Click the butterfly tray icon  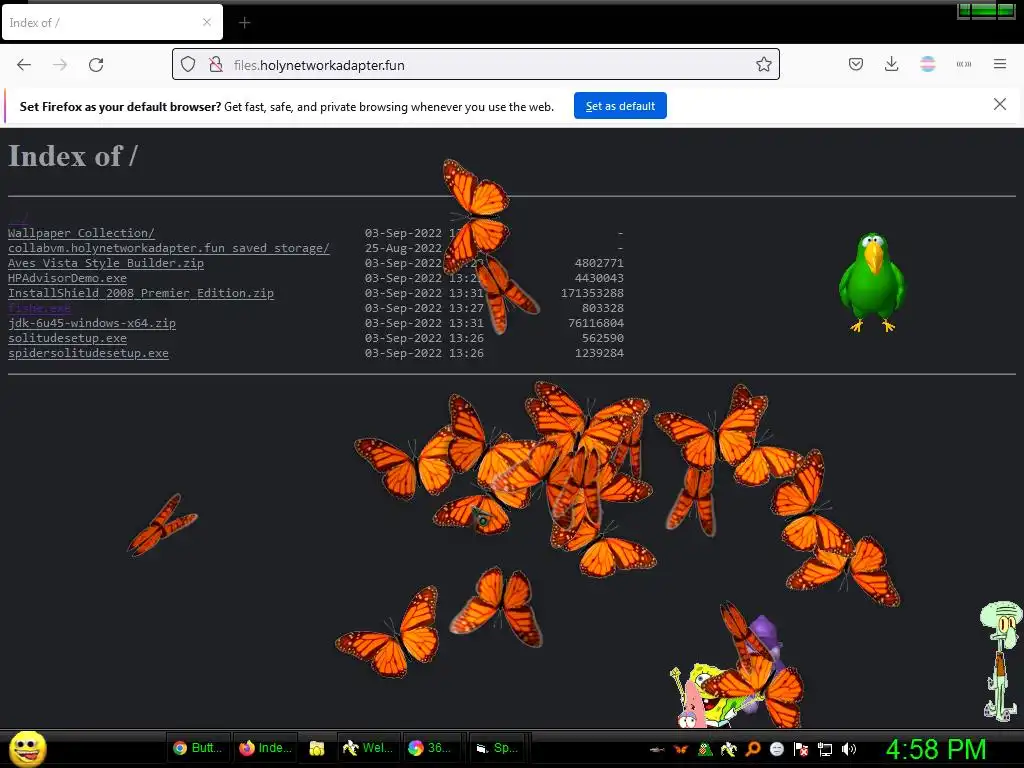tap(681, 749)
